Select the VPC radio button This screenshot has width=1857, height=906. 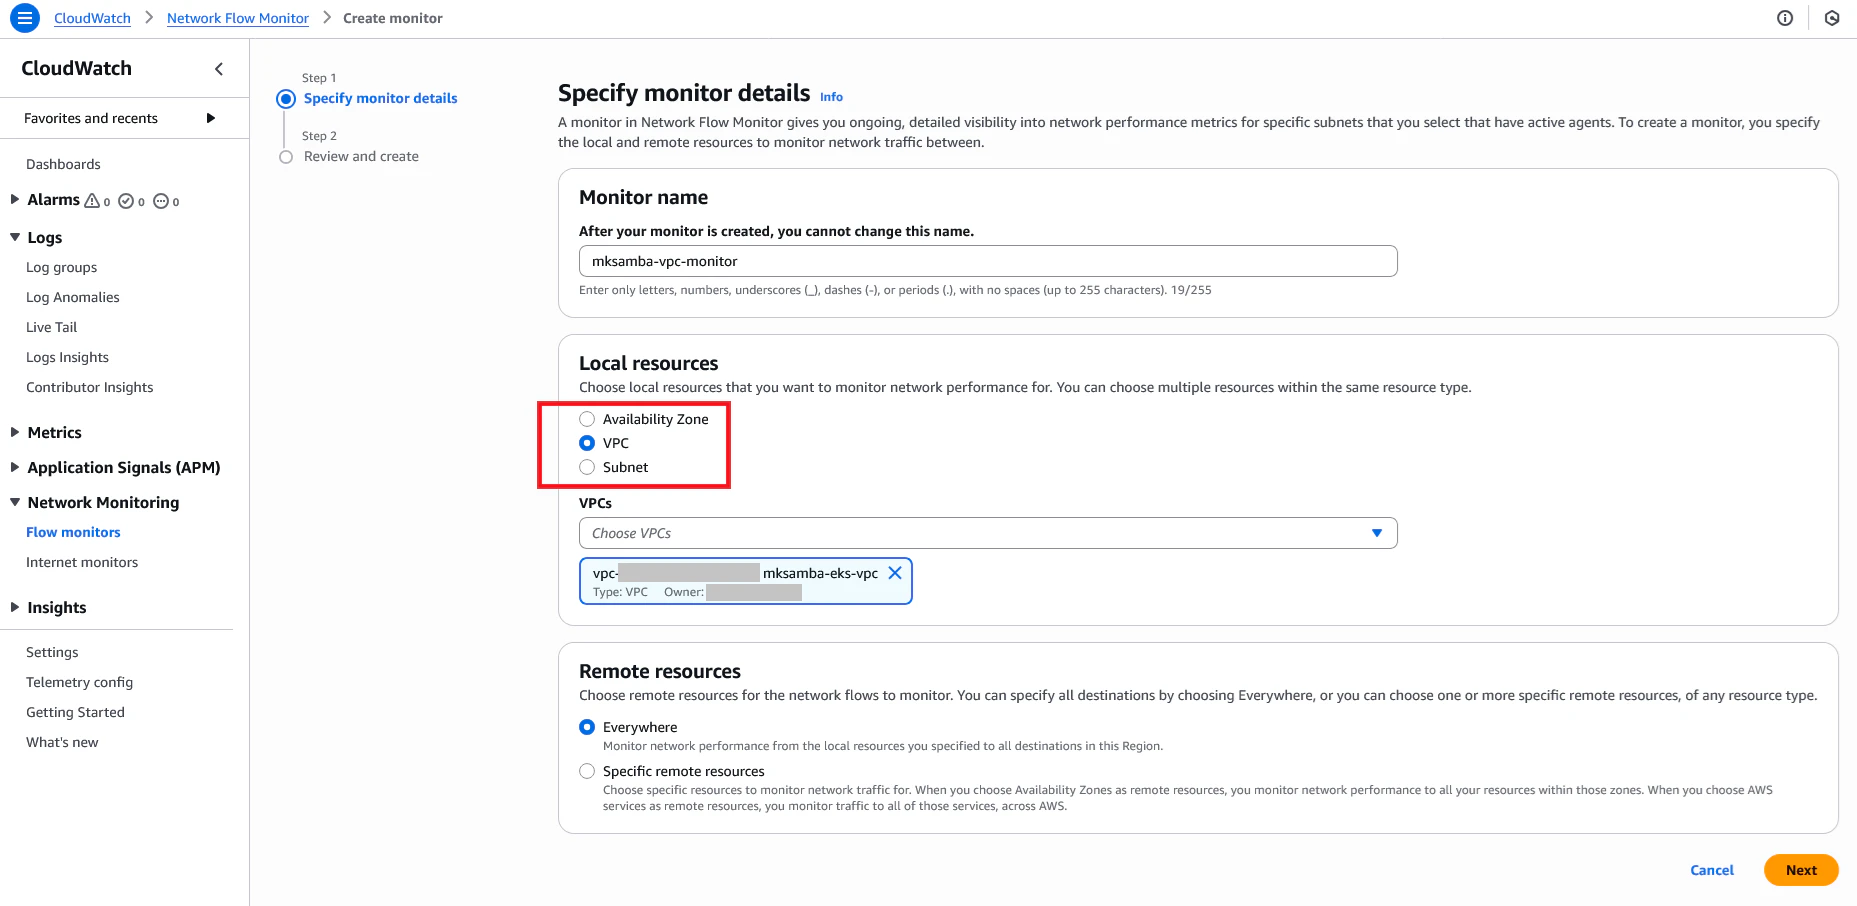pyautogui.click(x=587, y=443)
